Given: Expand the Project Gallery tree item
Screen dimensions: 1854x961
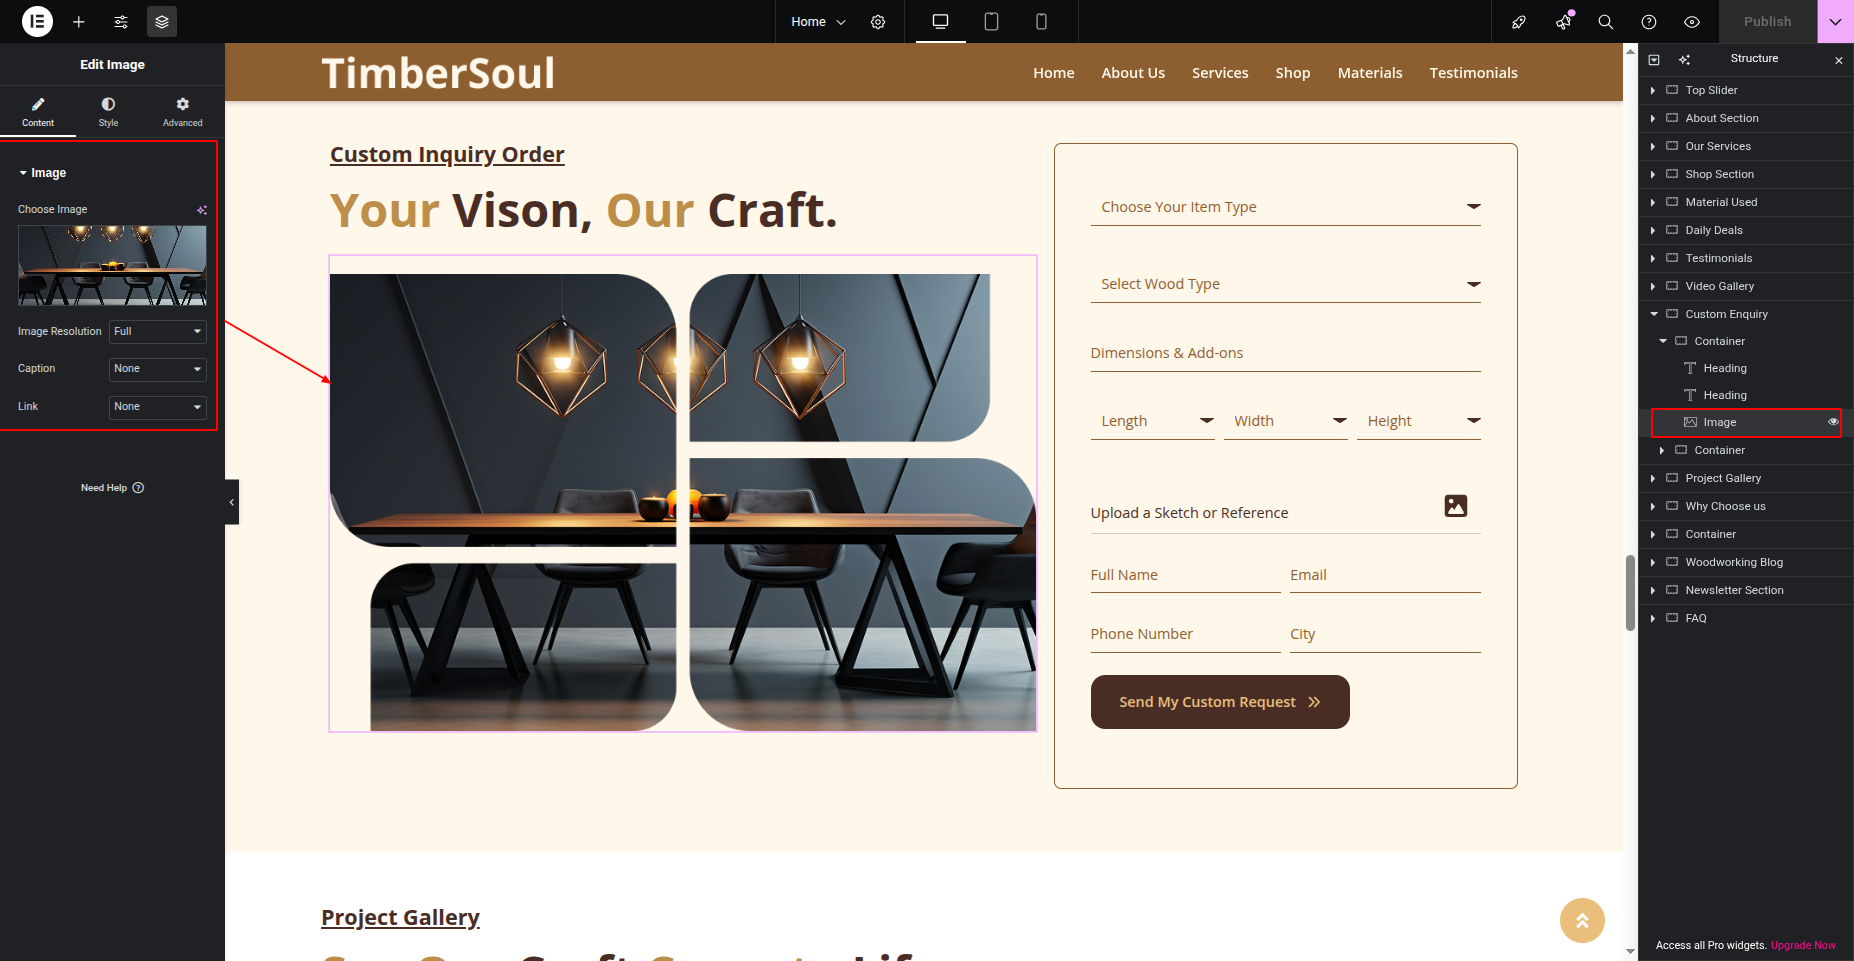Looking at the screenshot, I should tap(1652, 478).
